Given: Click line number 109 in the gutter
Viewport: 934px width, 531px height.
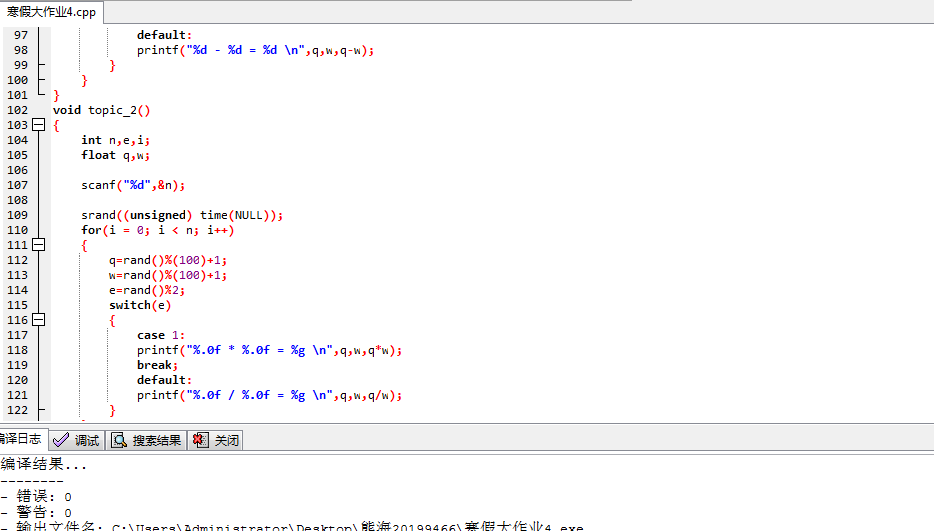Looking at the screenshot, I should pos(17,215).
